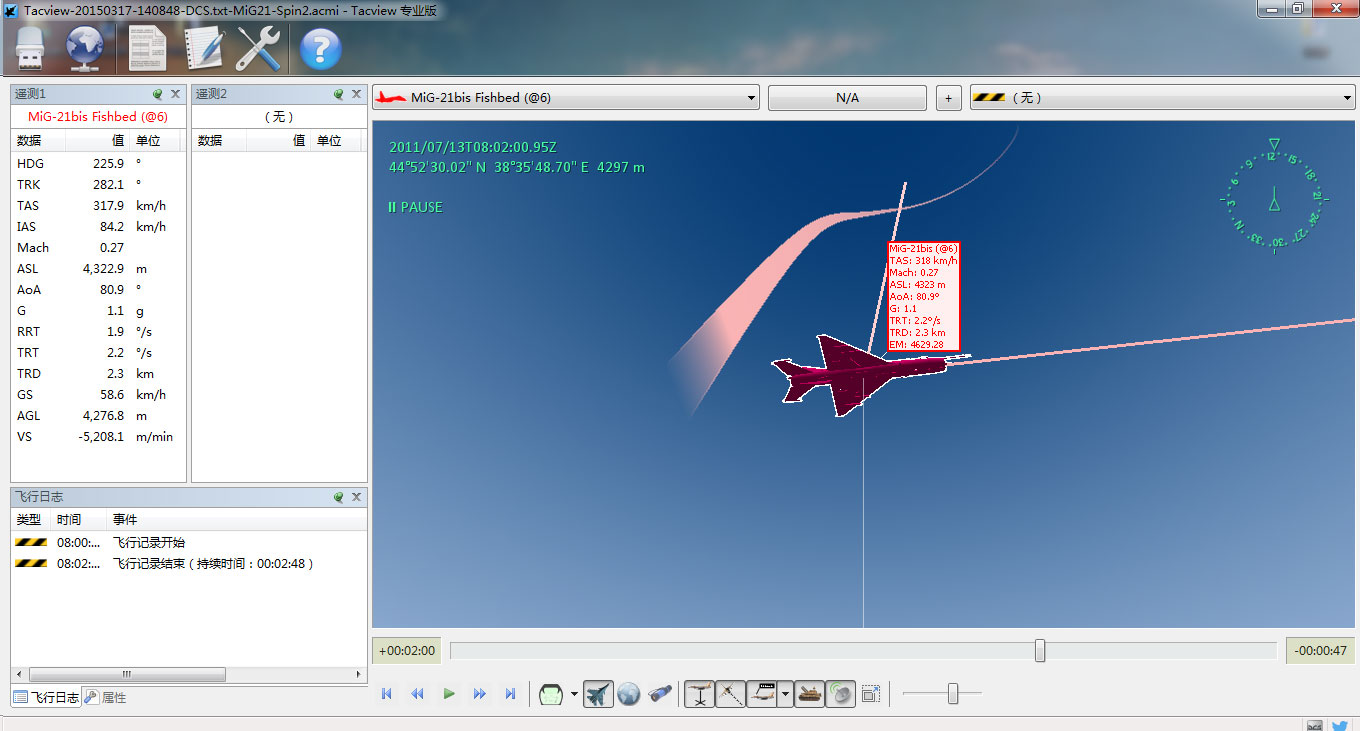Toggle the tank ground objects display
The width and height of the screenshot is (1360, 731).
click(x=810, y=693)
